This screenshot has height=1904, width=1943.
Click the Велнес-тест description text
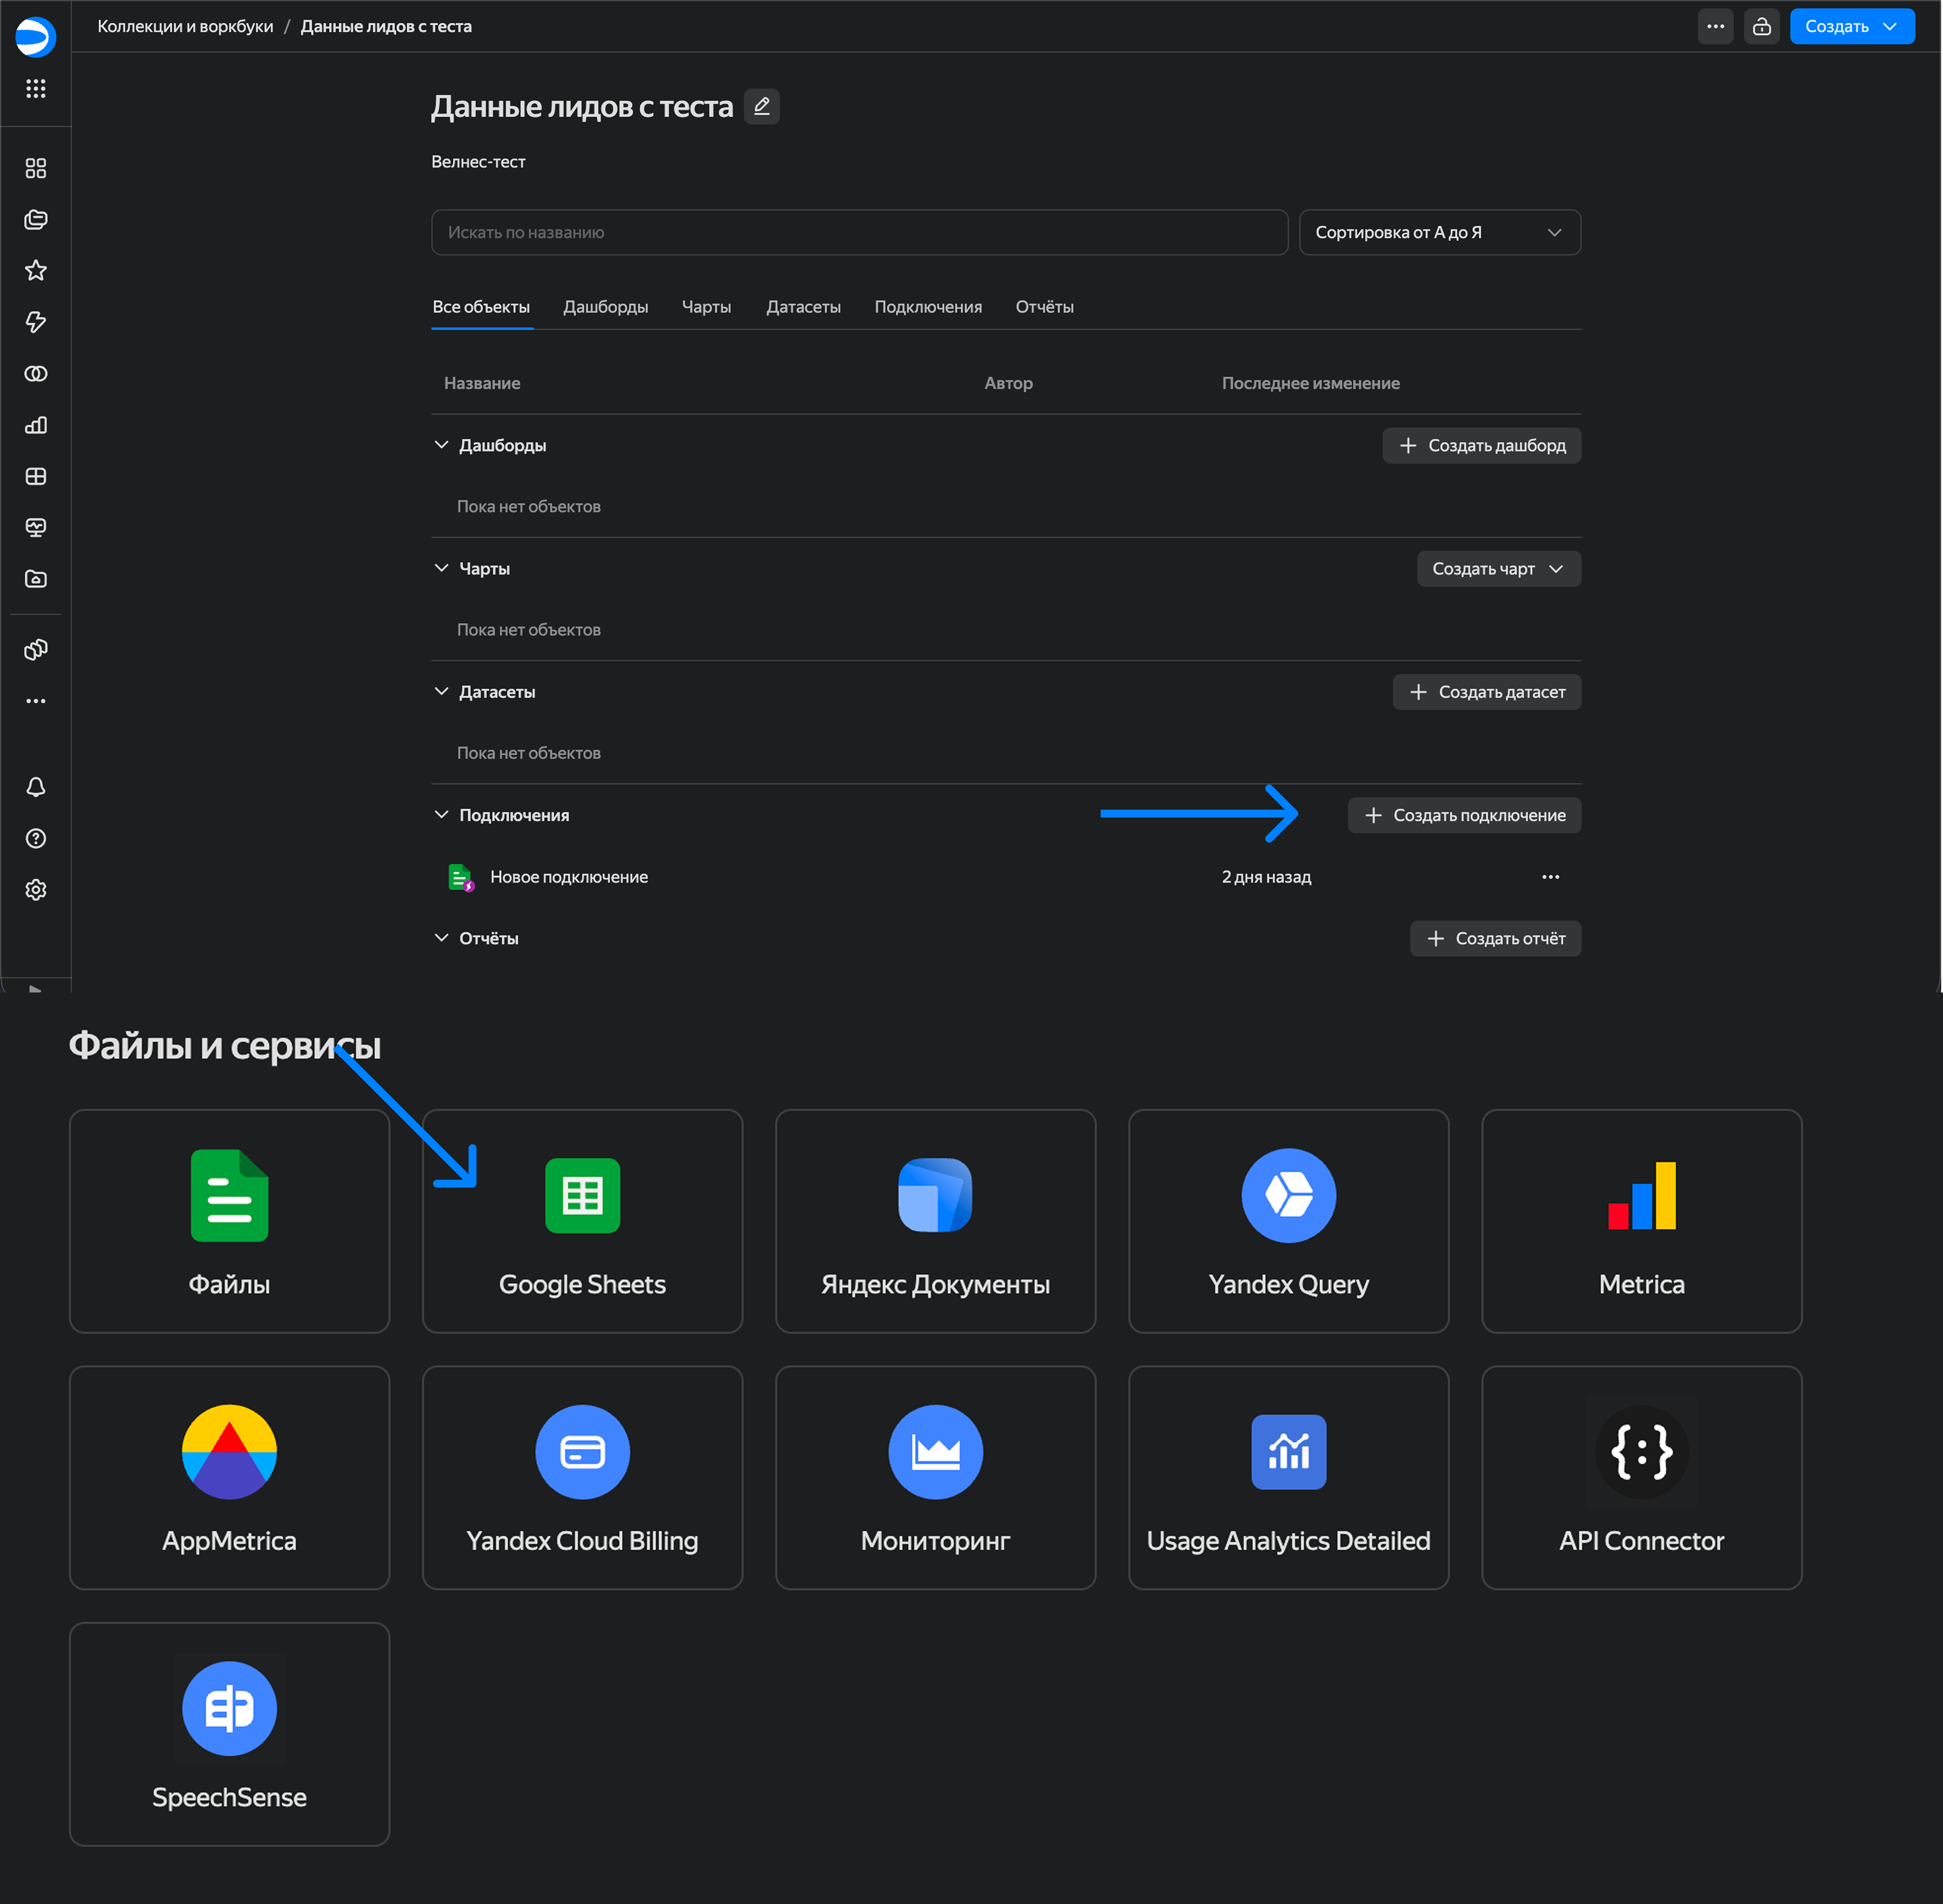[x=478, y=162]
